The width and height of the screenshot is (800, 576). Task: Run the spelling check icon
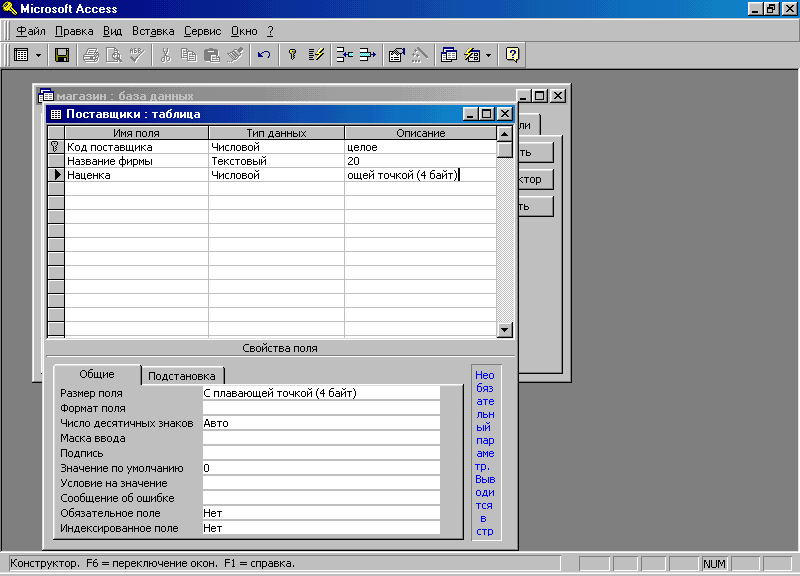(x=137, y=55)
